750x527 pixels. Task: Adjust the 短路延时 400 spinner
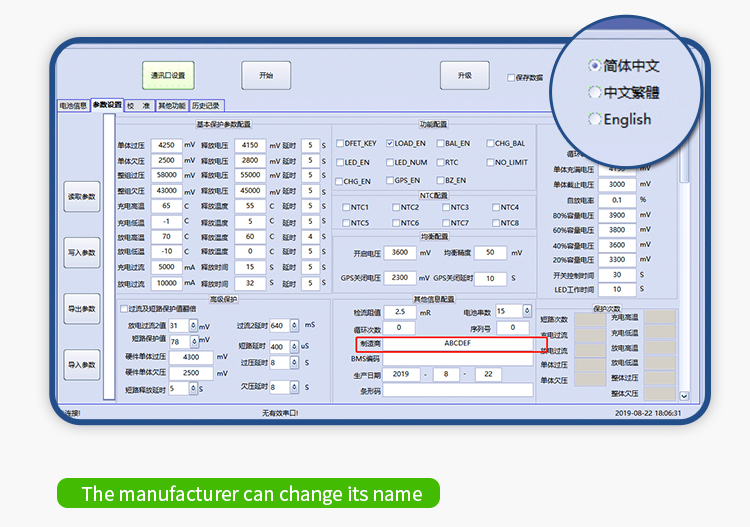click(294, 346)
